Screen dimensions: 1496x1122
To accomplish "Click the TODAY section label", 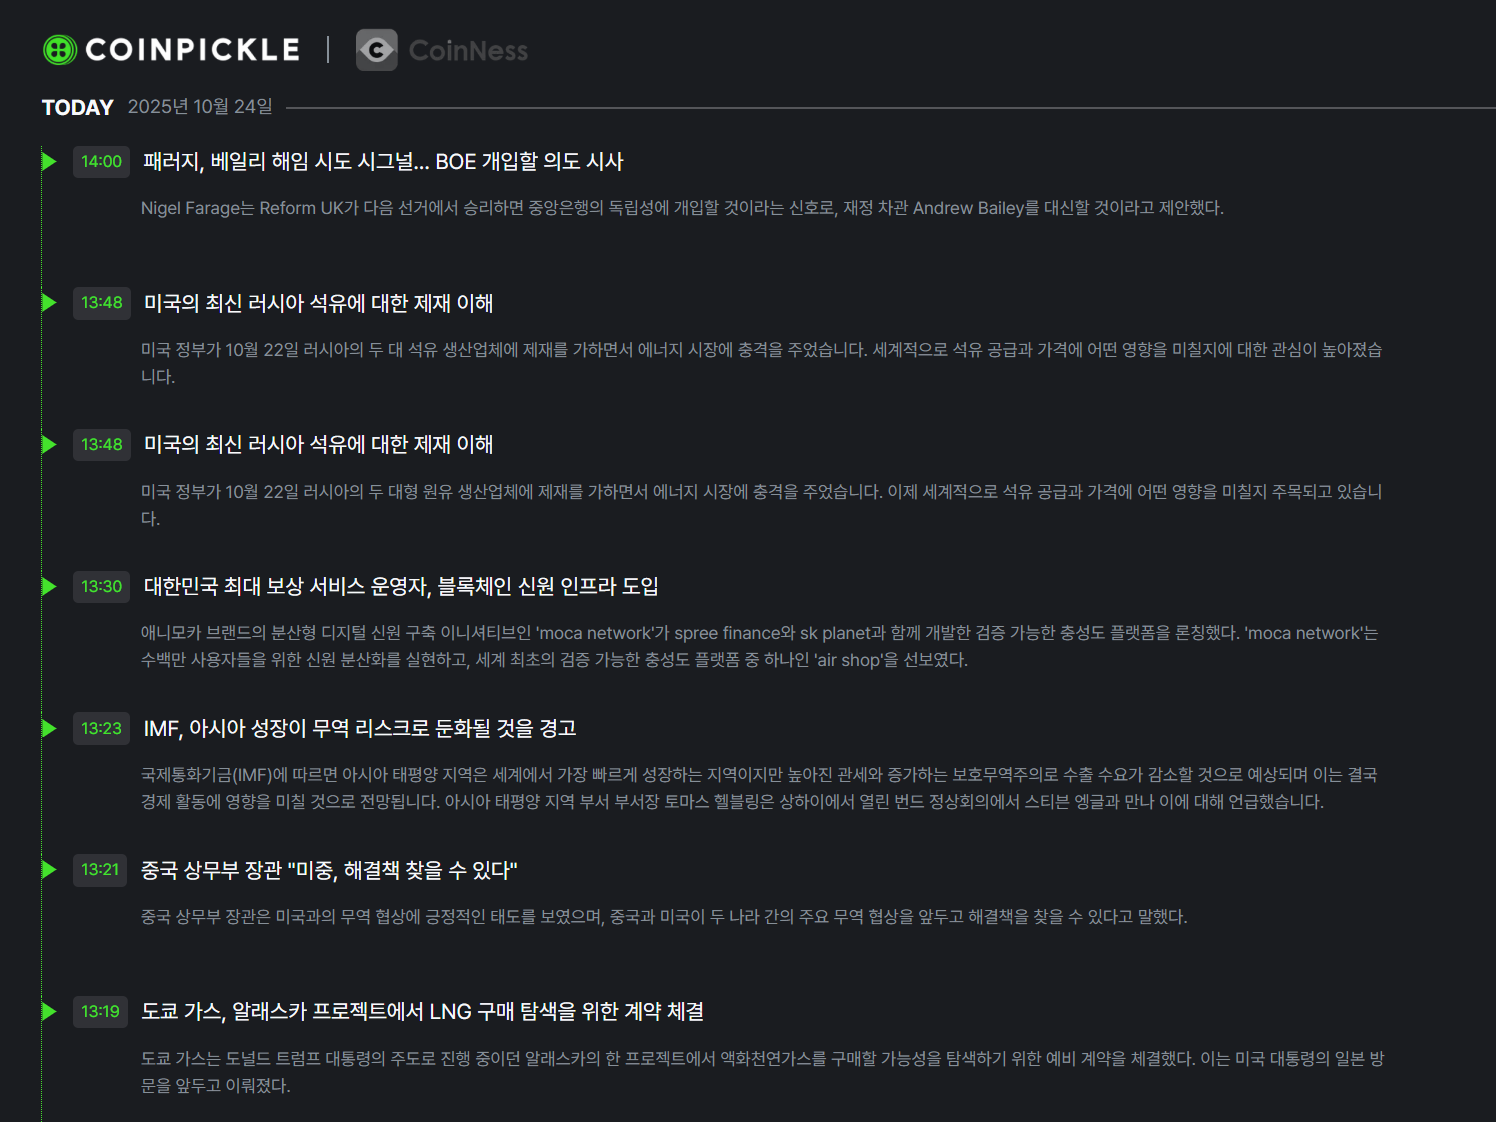I will pyautogui.click(x=77, y=107).
